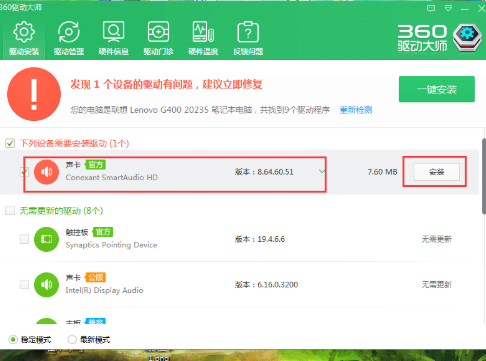The height and width of the screenshot is (361, 486).
Task: Click 无需更新 text for Synaptics Pointing Device
Action: click(x=437, y=239)
